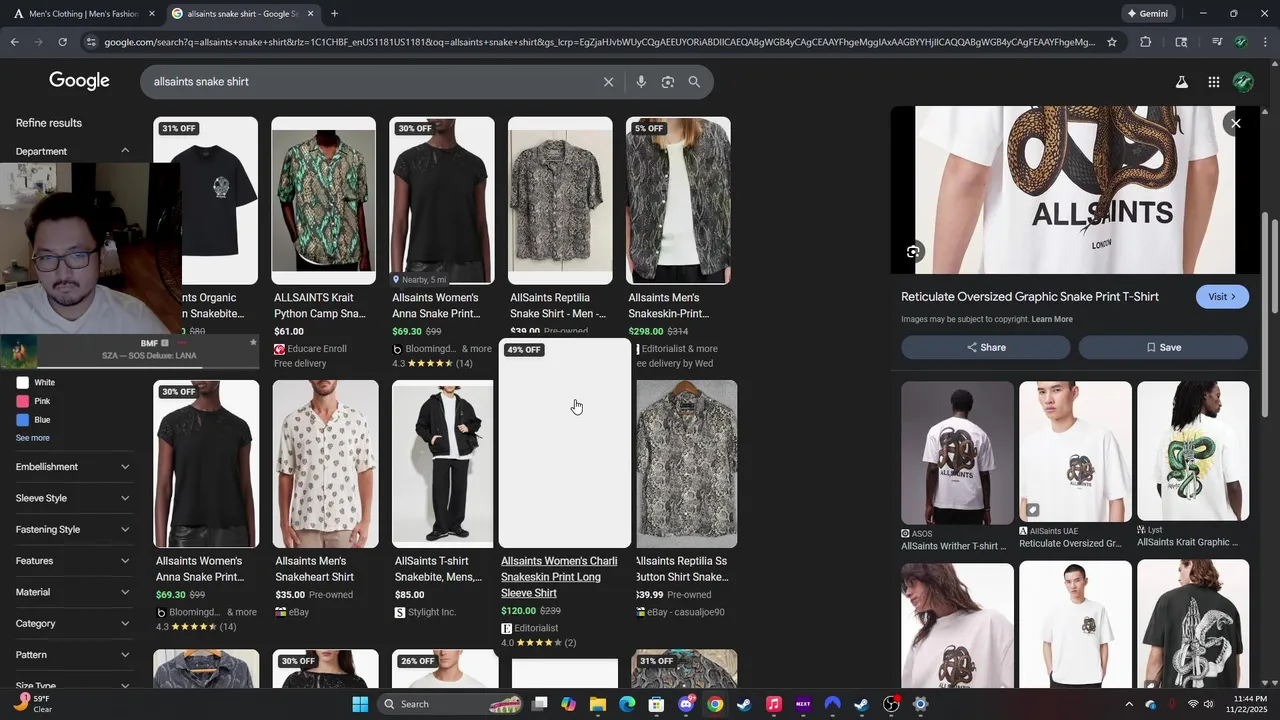Select Lyst AllSaints Krait Graphic thumbnail
Image resolution: width=1280 pixels, height=720 pixels.
coord(1193,451)
